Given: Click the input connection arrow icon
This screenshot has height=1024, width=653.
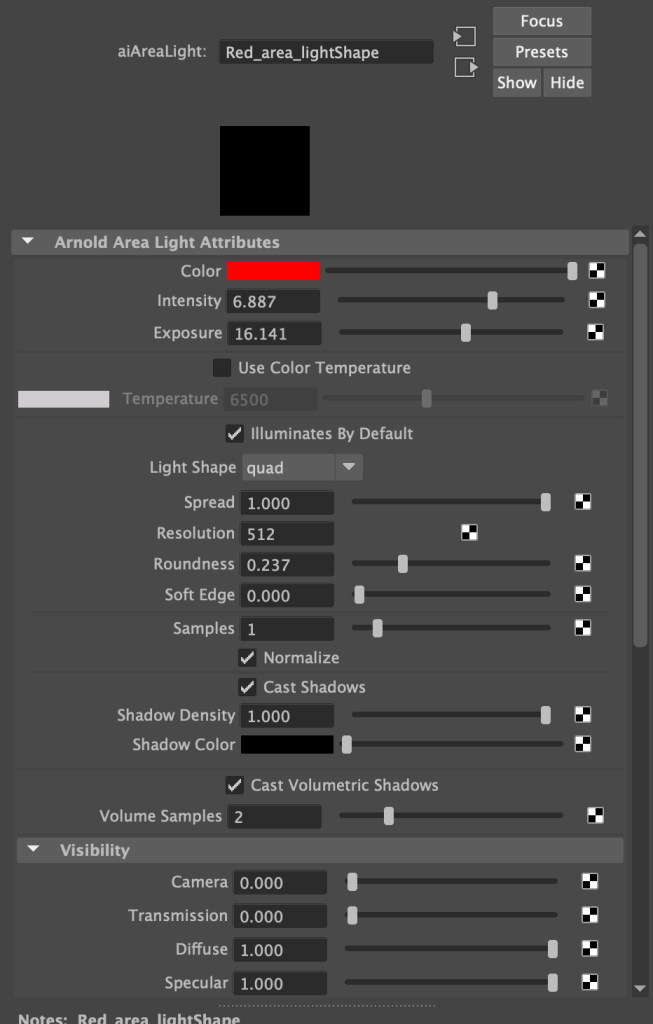Looking at the screenshot, I should pyautogui.click(x=464, y=36).
